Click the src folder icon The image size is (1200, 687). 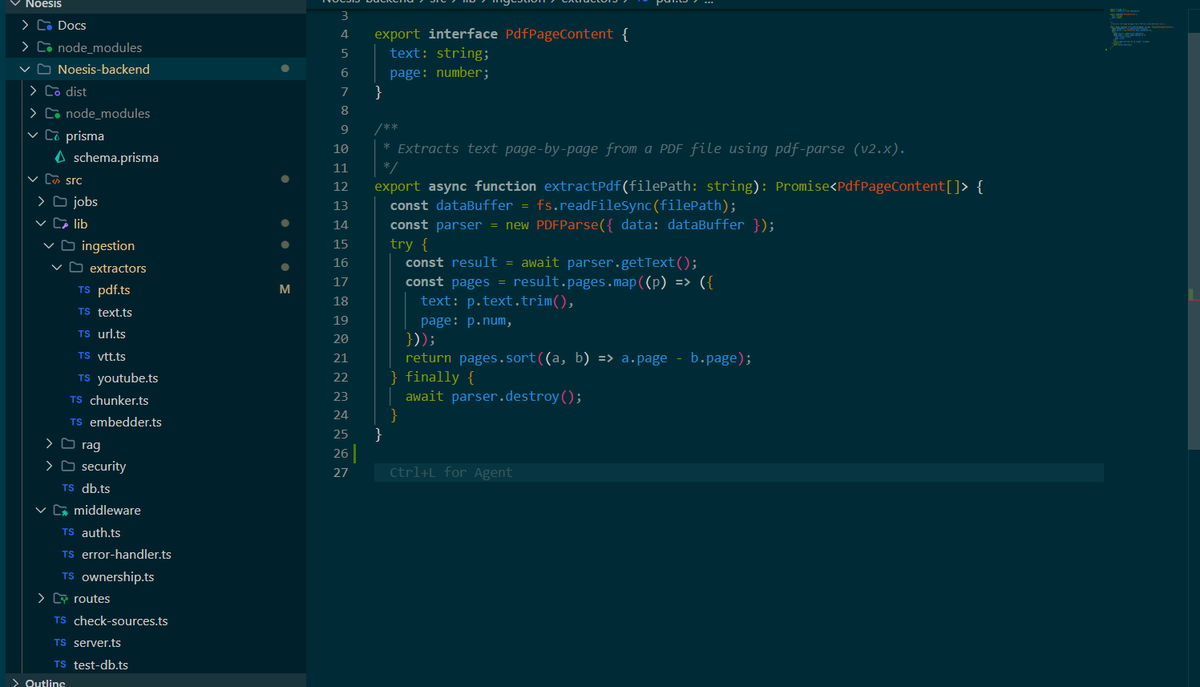[52, 180]
